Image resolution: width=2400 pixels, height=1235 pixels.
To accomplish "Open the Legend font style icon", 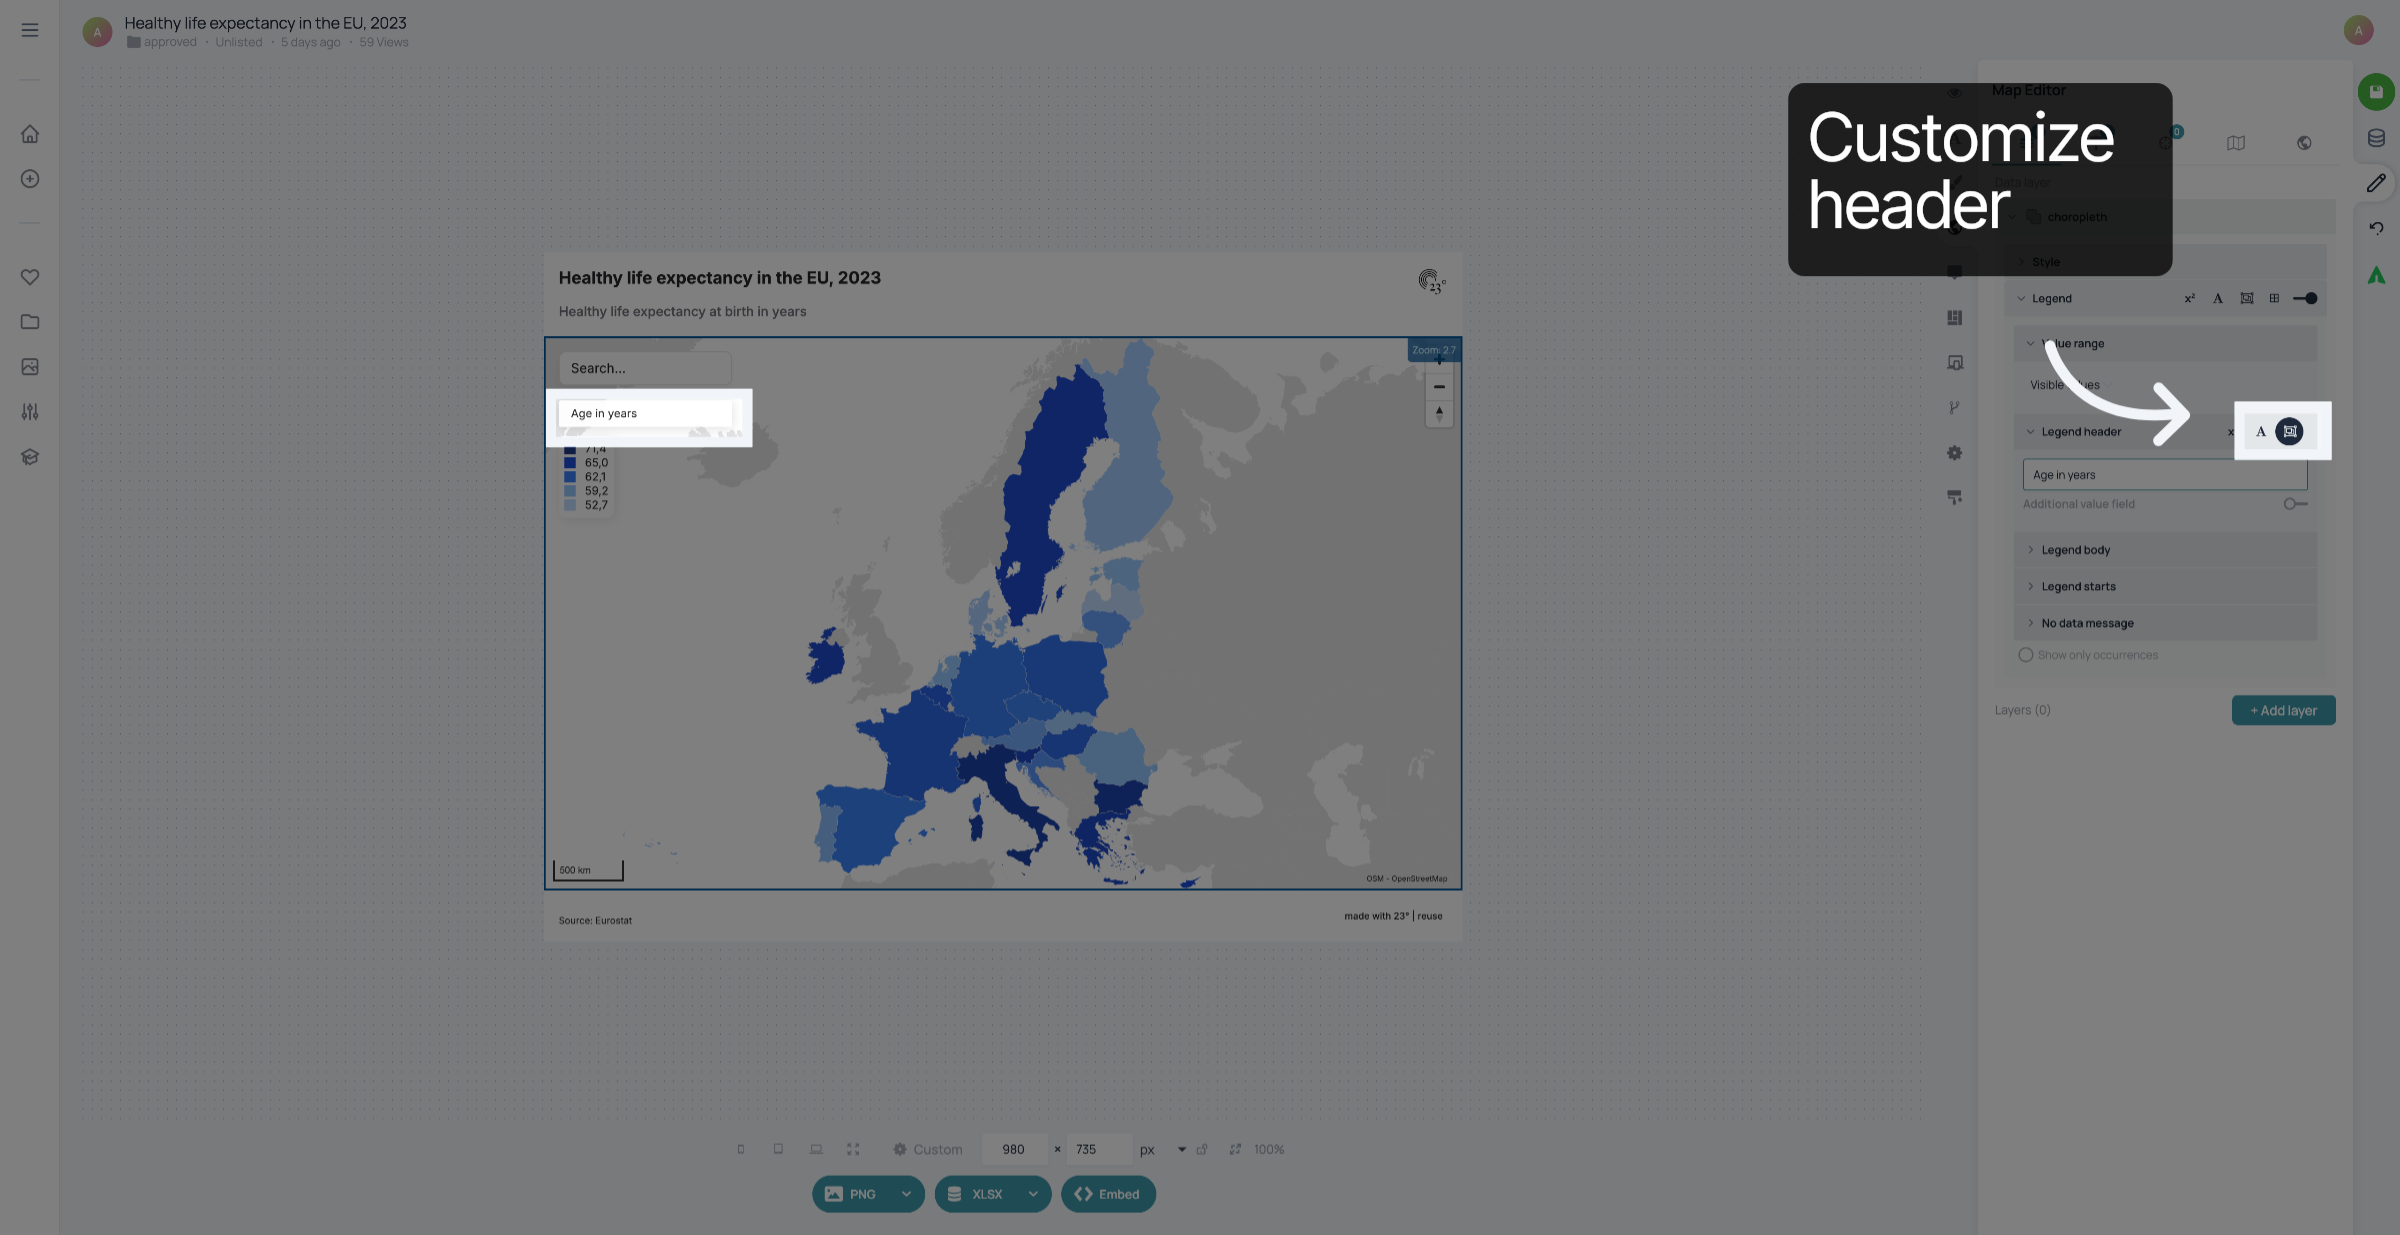I will click(x=2218, y=298).
